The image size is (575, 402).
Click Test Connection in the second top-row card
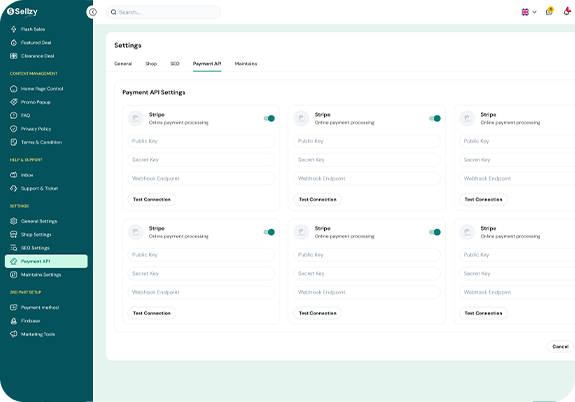(318, 199)
